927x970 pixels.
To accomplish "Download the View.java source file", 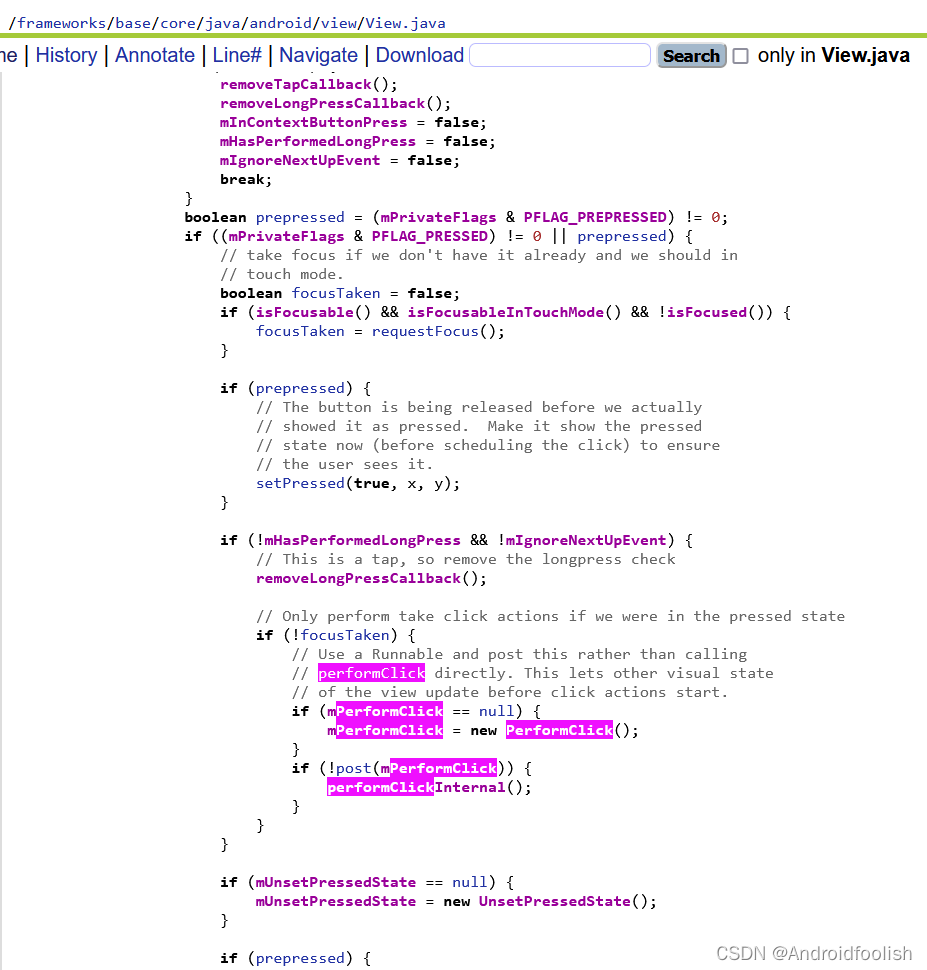I will pyautogui.click(x=419, y=55).
